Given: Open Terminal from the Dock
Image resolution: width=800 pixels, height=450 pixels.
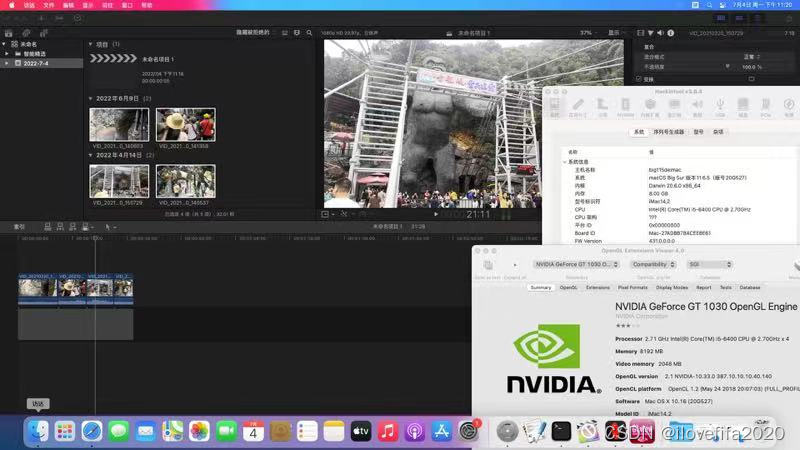Looking at the screenshot, I should [x=561, y=432].
